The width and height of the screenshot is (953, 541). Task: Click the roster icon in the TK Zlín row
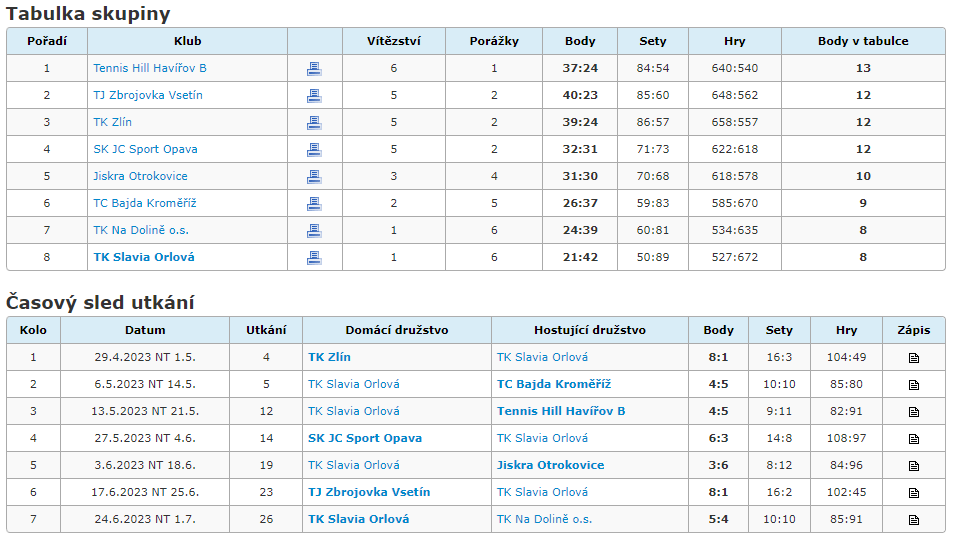314,123
